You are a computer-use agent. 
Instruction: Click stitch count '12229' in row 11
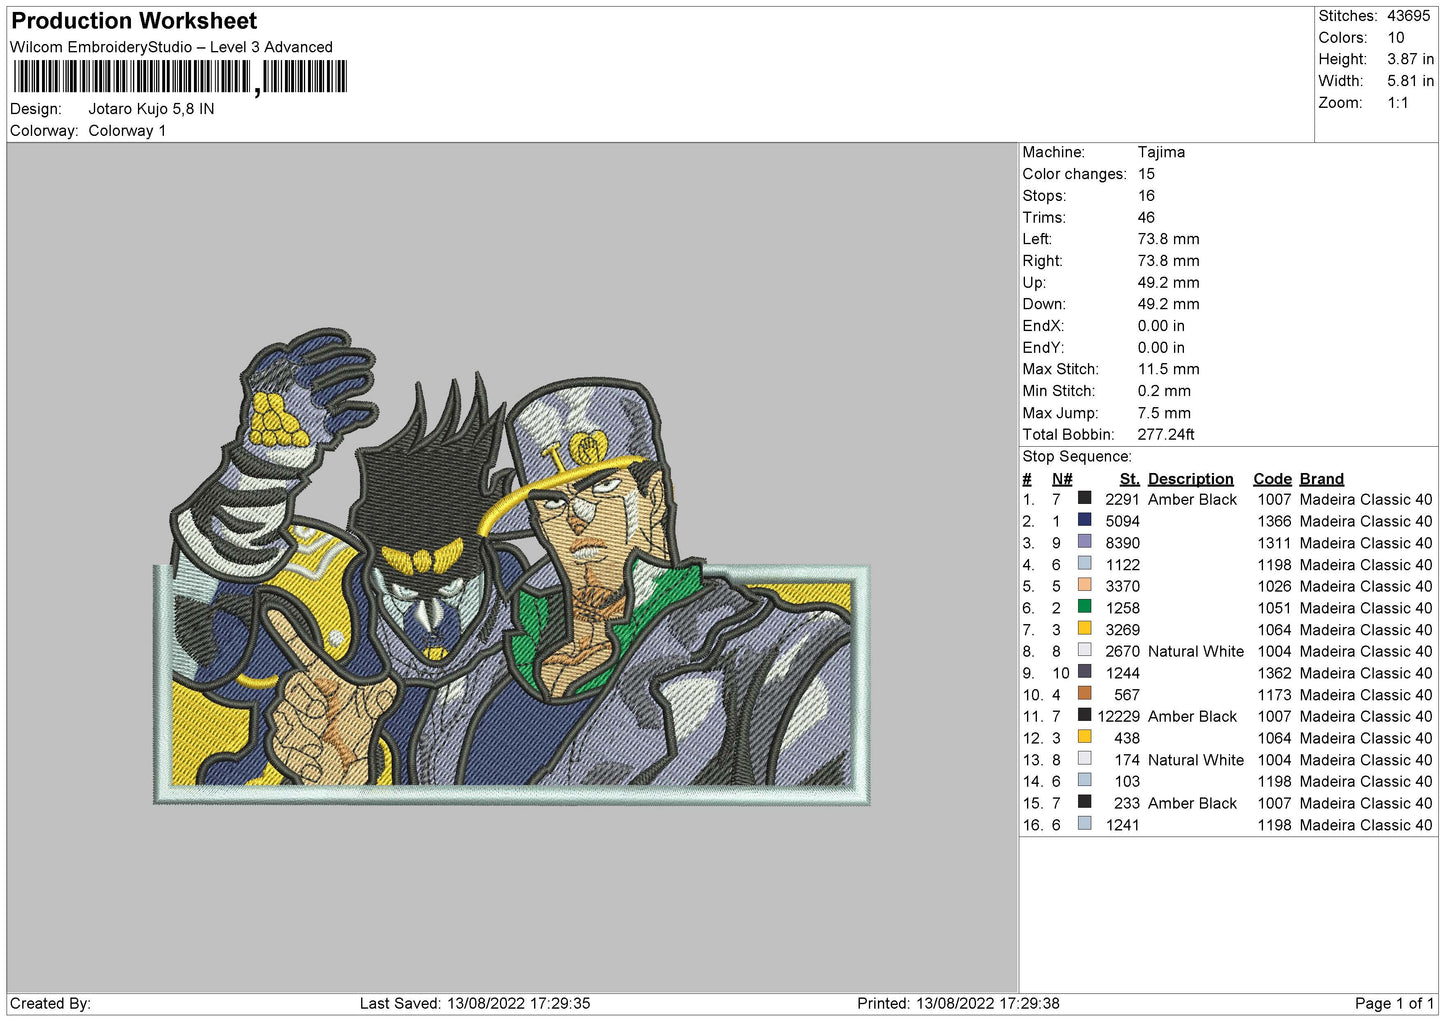coord(1118,716)
